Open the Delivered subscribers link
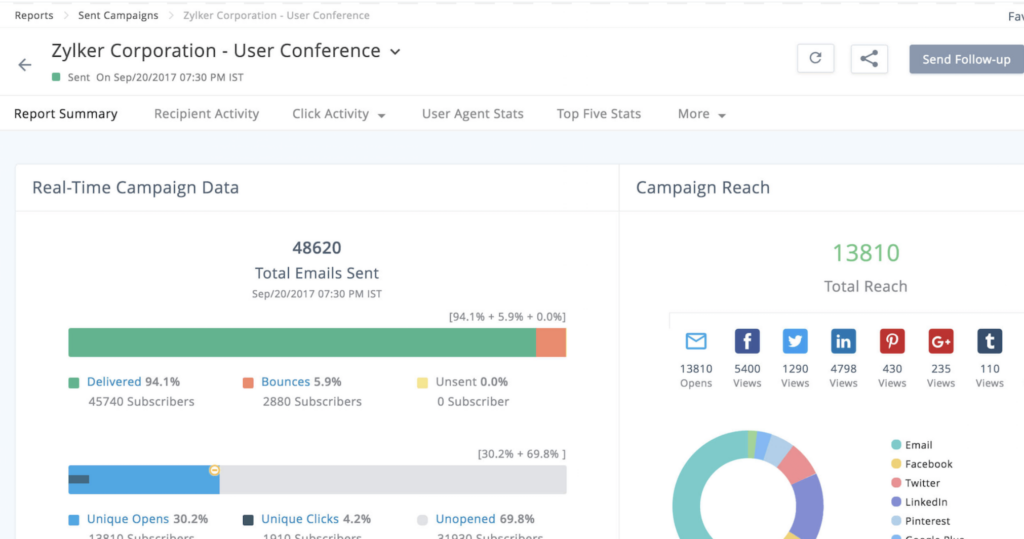1024x539 pixels. [114, 382]
